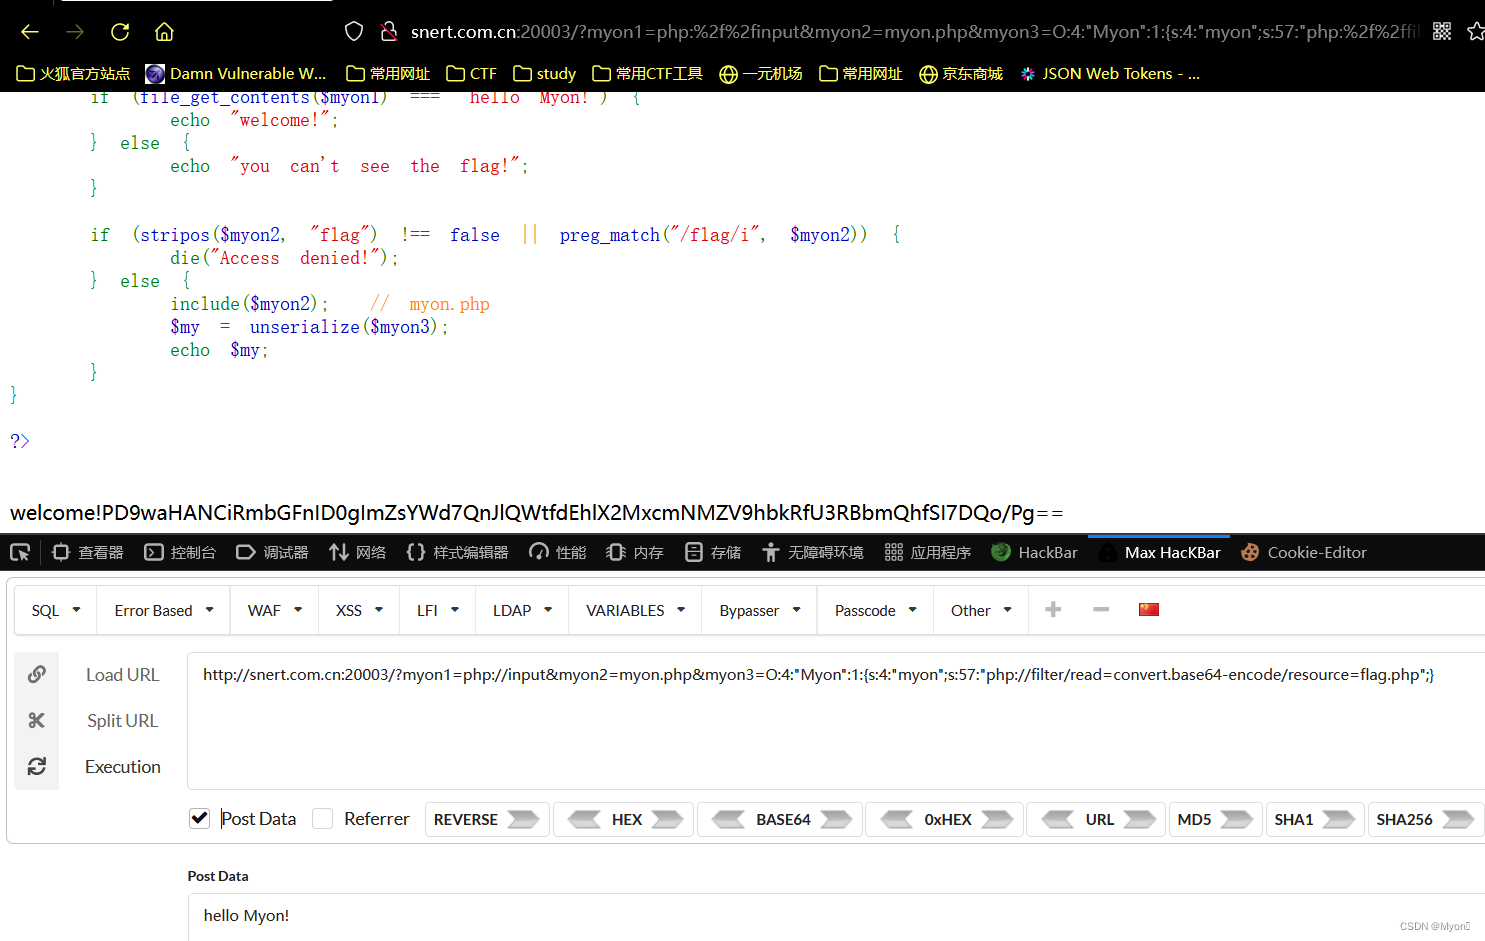Click the link icon beside Load URL
The image size is (1485, 941).
click(37, 674)
